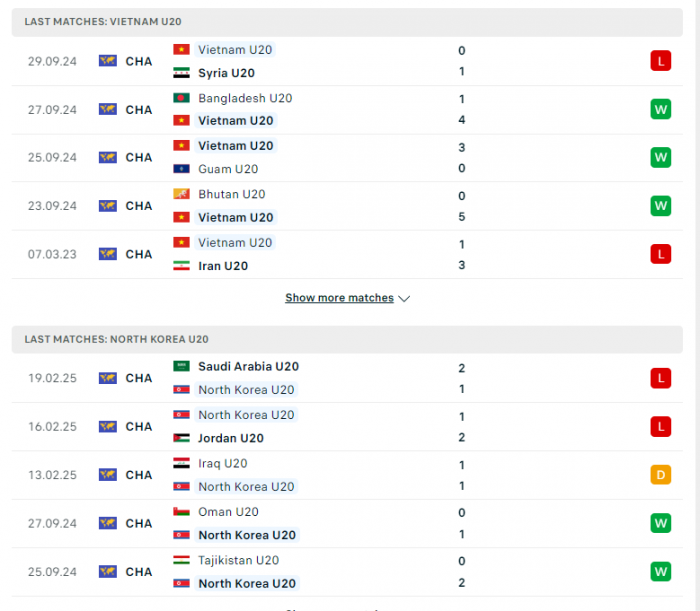The height and width of the screenshot is (611, 700).
Task: Click the Guam U20 flag icon
Action: (181, 169)
